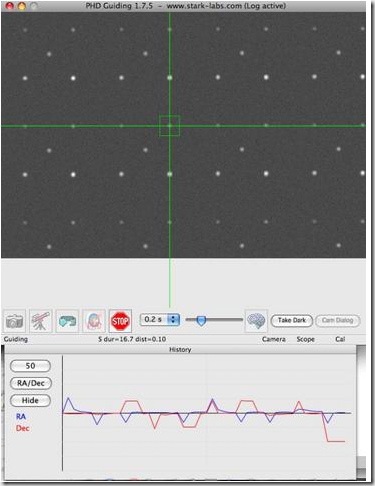Viewport: 375px width, 486px height.
Task: Stop guiding with the STOP sign icon
Action: click(x=120, y=321)
